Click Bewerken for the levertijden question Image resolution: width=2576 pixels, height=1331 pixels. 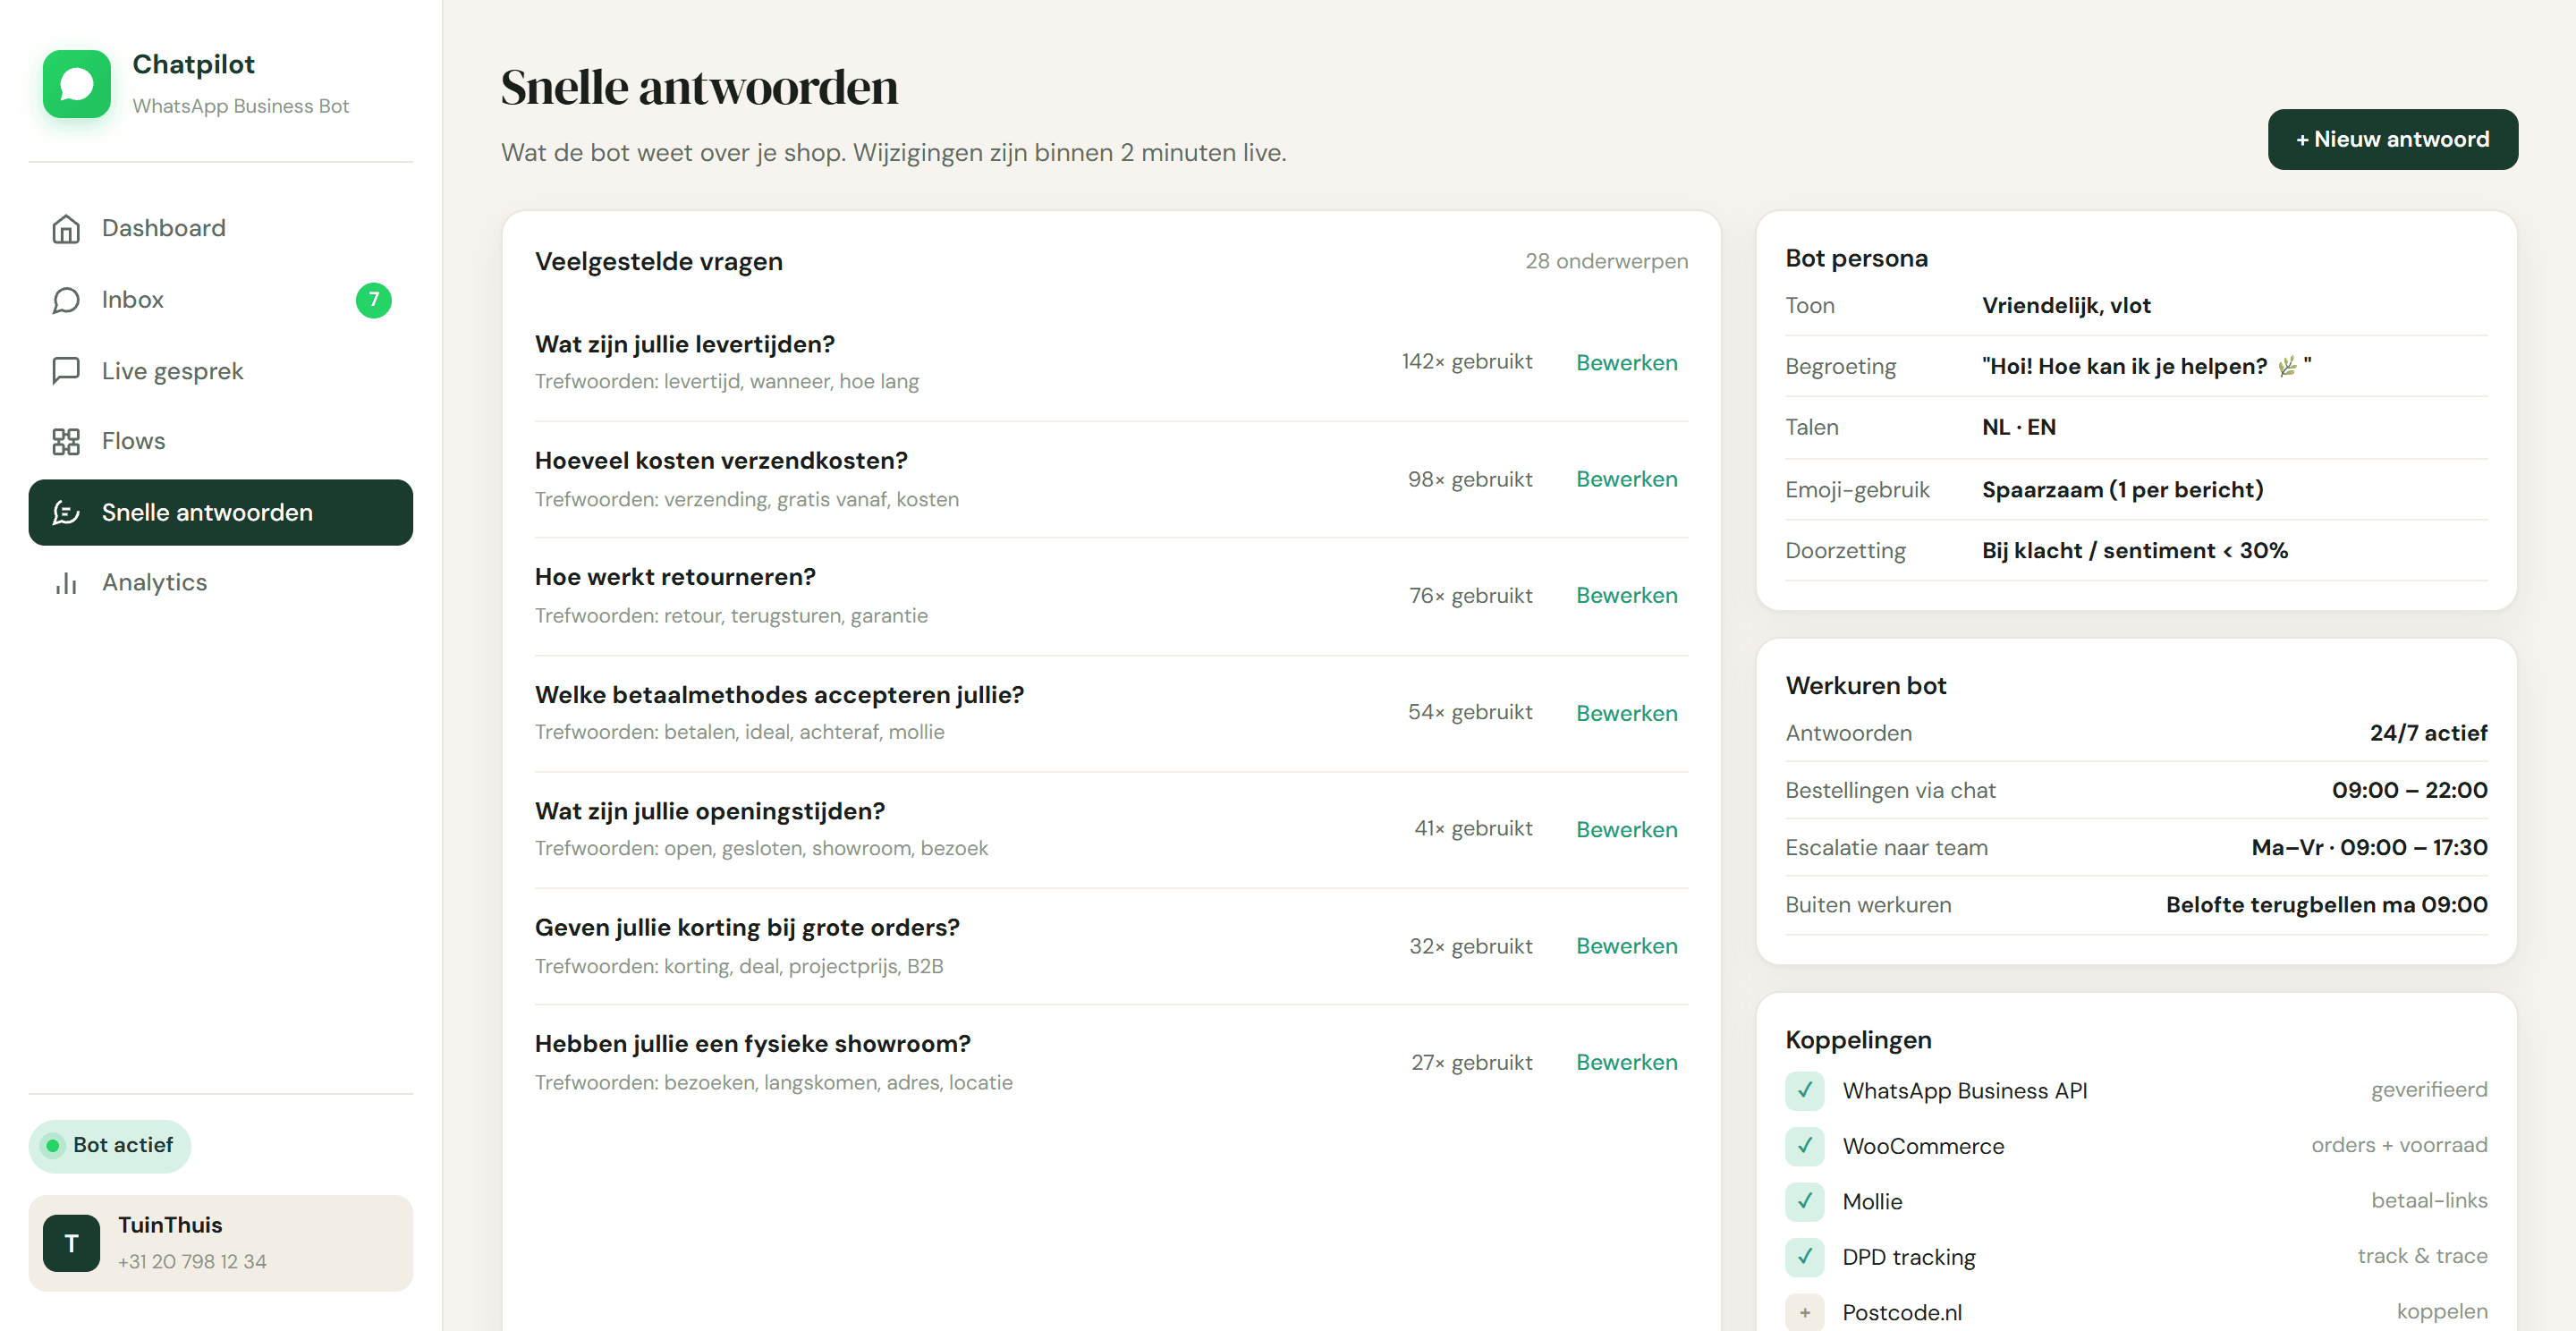click(1627, 363)
